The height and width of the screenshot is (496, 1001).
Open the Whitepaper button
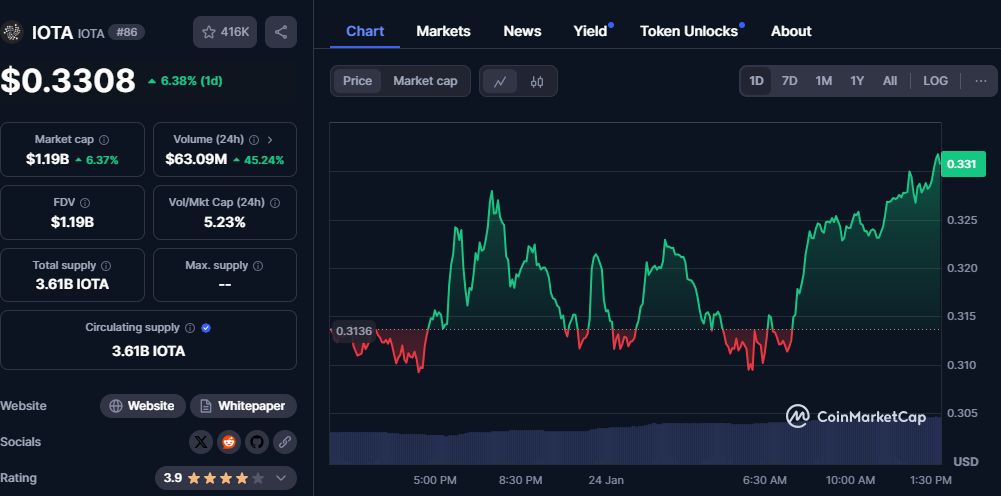click(x=243, y=406)
